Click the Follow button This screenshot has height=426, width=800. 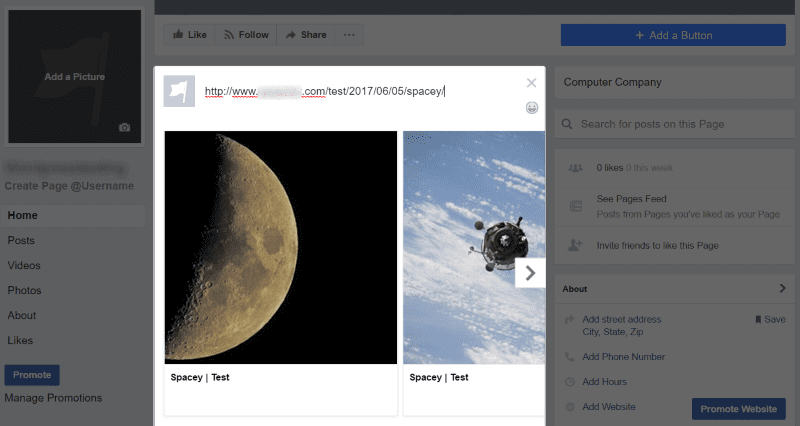pos(246,35)
